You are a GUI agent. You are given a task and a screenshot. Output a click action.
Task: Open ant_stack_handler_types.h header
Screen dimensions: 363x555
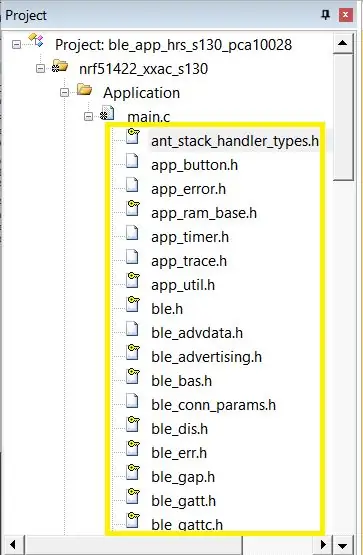pyautogui.click(x=235, y=141)
